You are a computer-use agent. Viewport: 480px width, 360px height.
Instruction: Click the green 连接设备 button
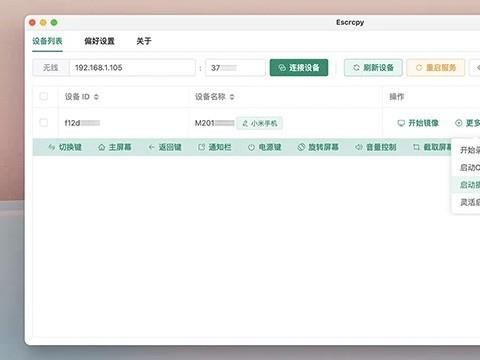(x=299, y=68)
